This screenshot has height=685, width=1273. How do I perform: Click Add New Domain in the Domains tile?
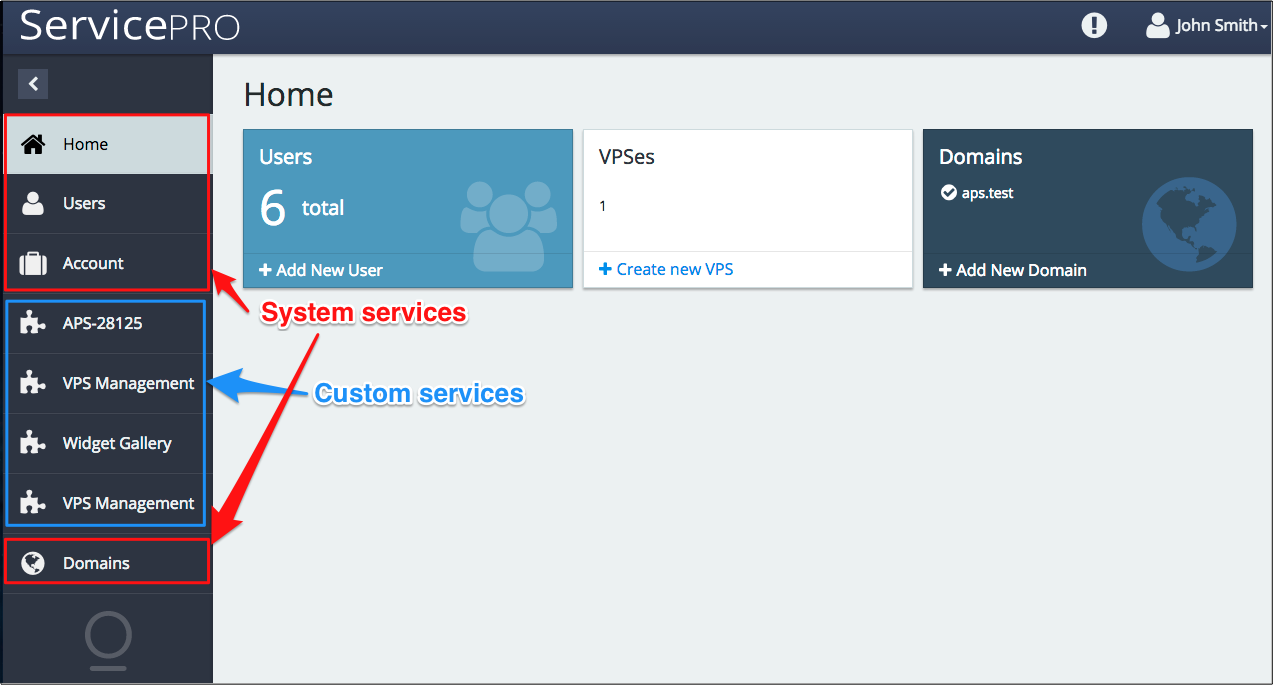click(1012, 270)
